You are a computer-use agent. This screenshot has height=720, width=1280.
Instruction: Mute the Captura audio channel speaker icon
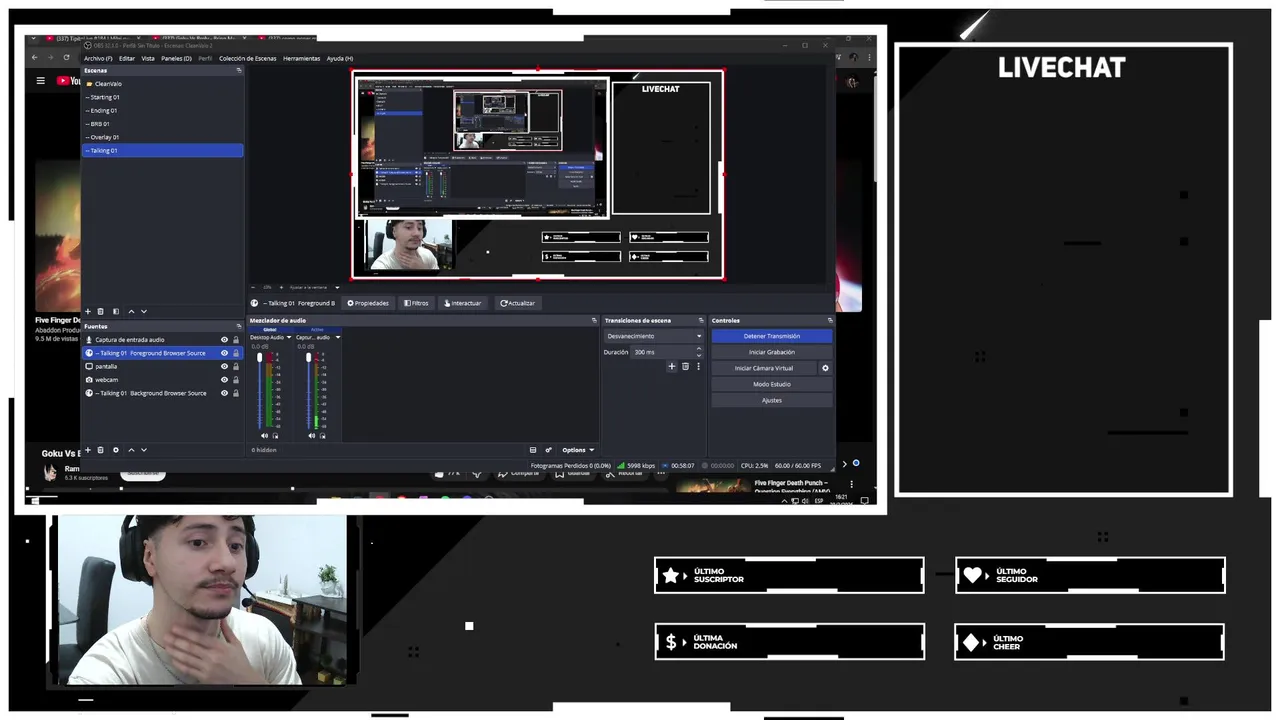pos(311,435)
